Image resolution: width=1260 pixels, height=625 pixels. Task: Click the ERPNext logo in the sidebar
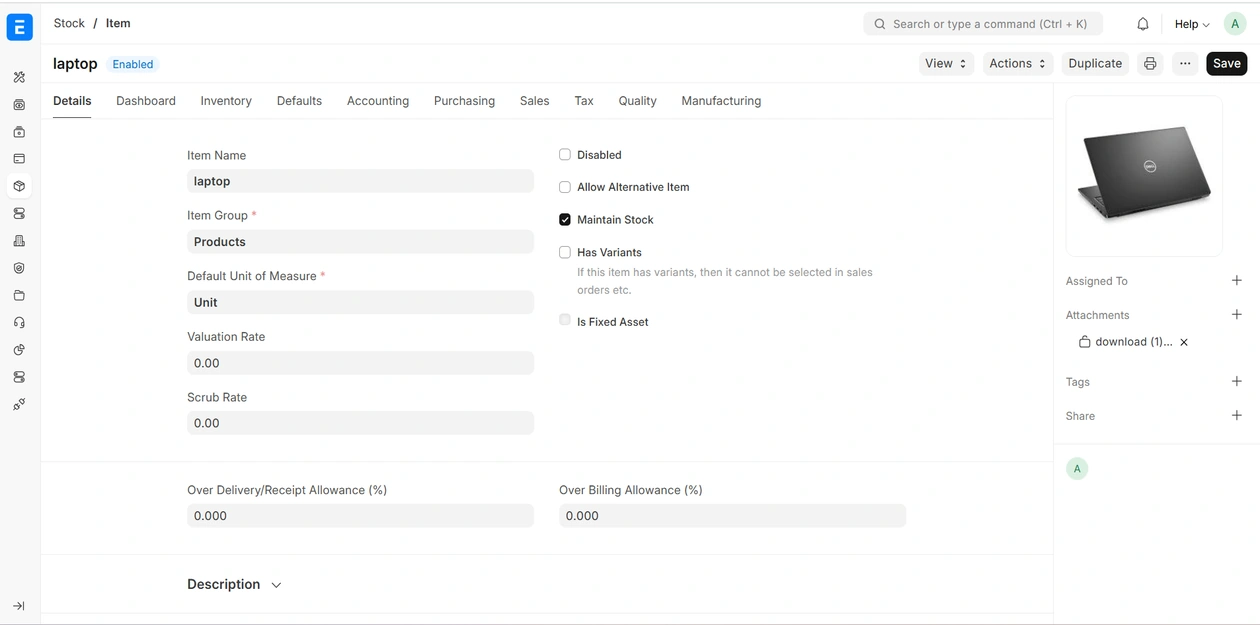(x=19, y=27)
